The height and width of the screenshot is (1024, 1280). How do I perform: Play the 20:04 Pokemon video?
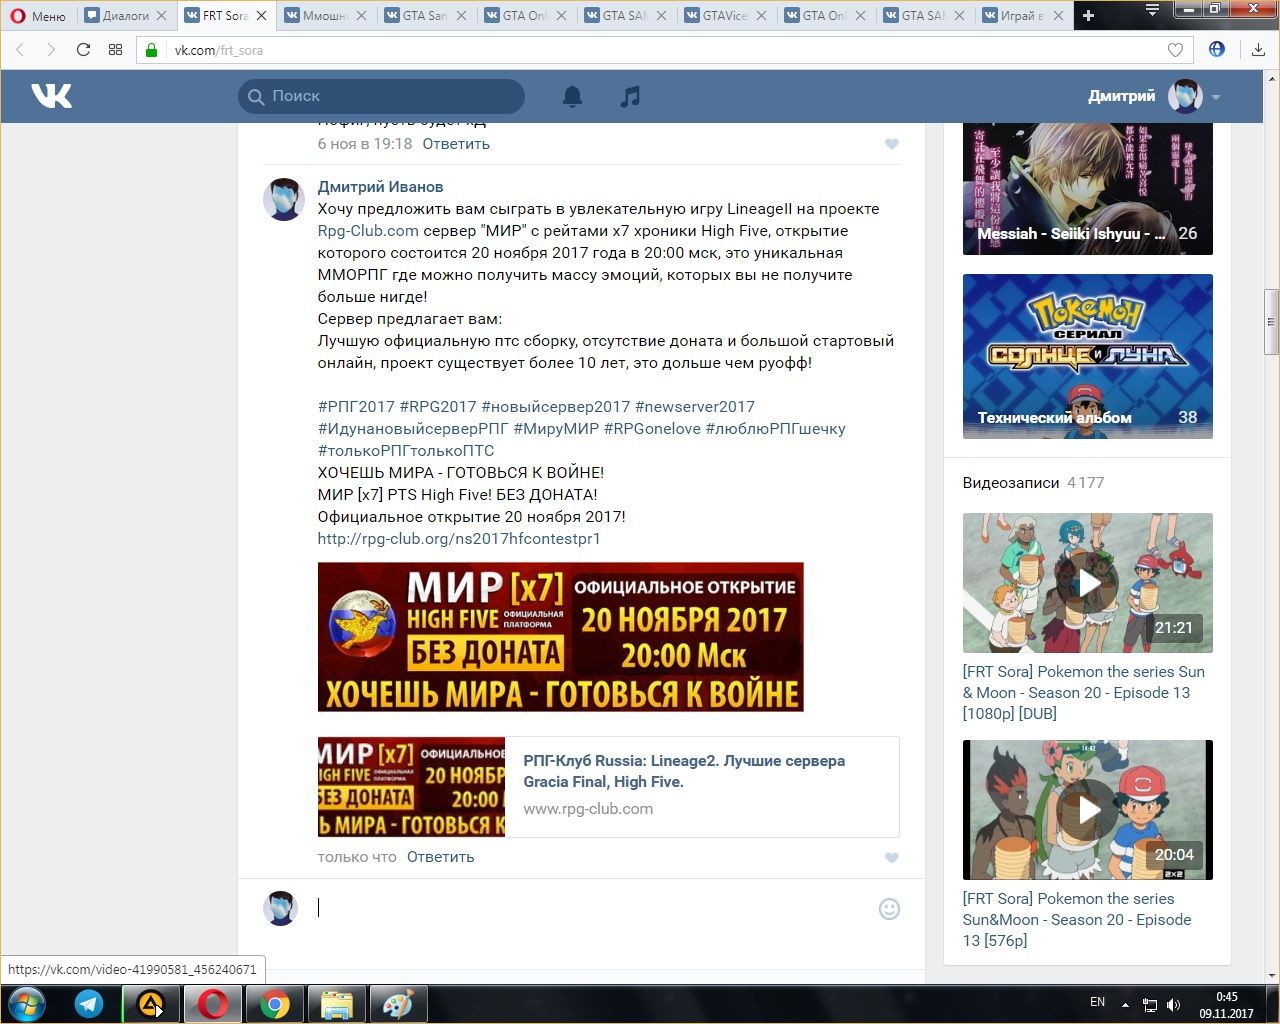[1088, 810]
